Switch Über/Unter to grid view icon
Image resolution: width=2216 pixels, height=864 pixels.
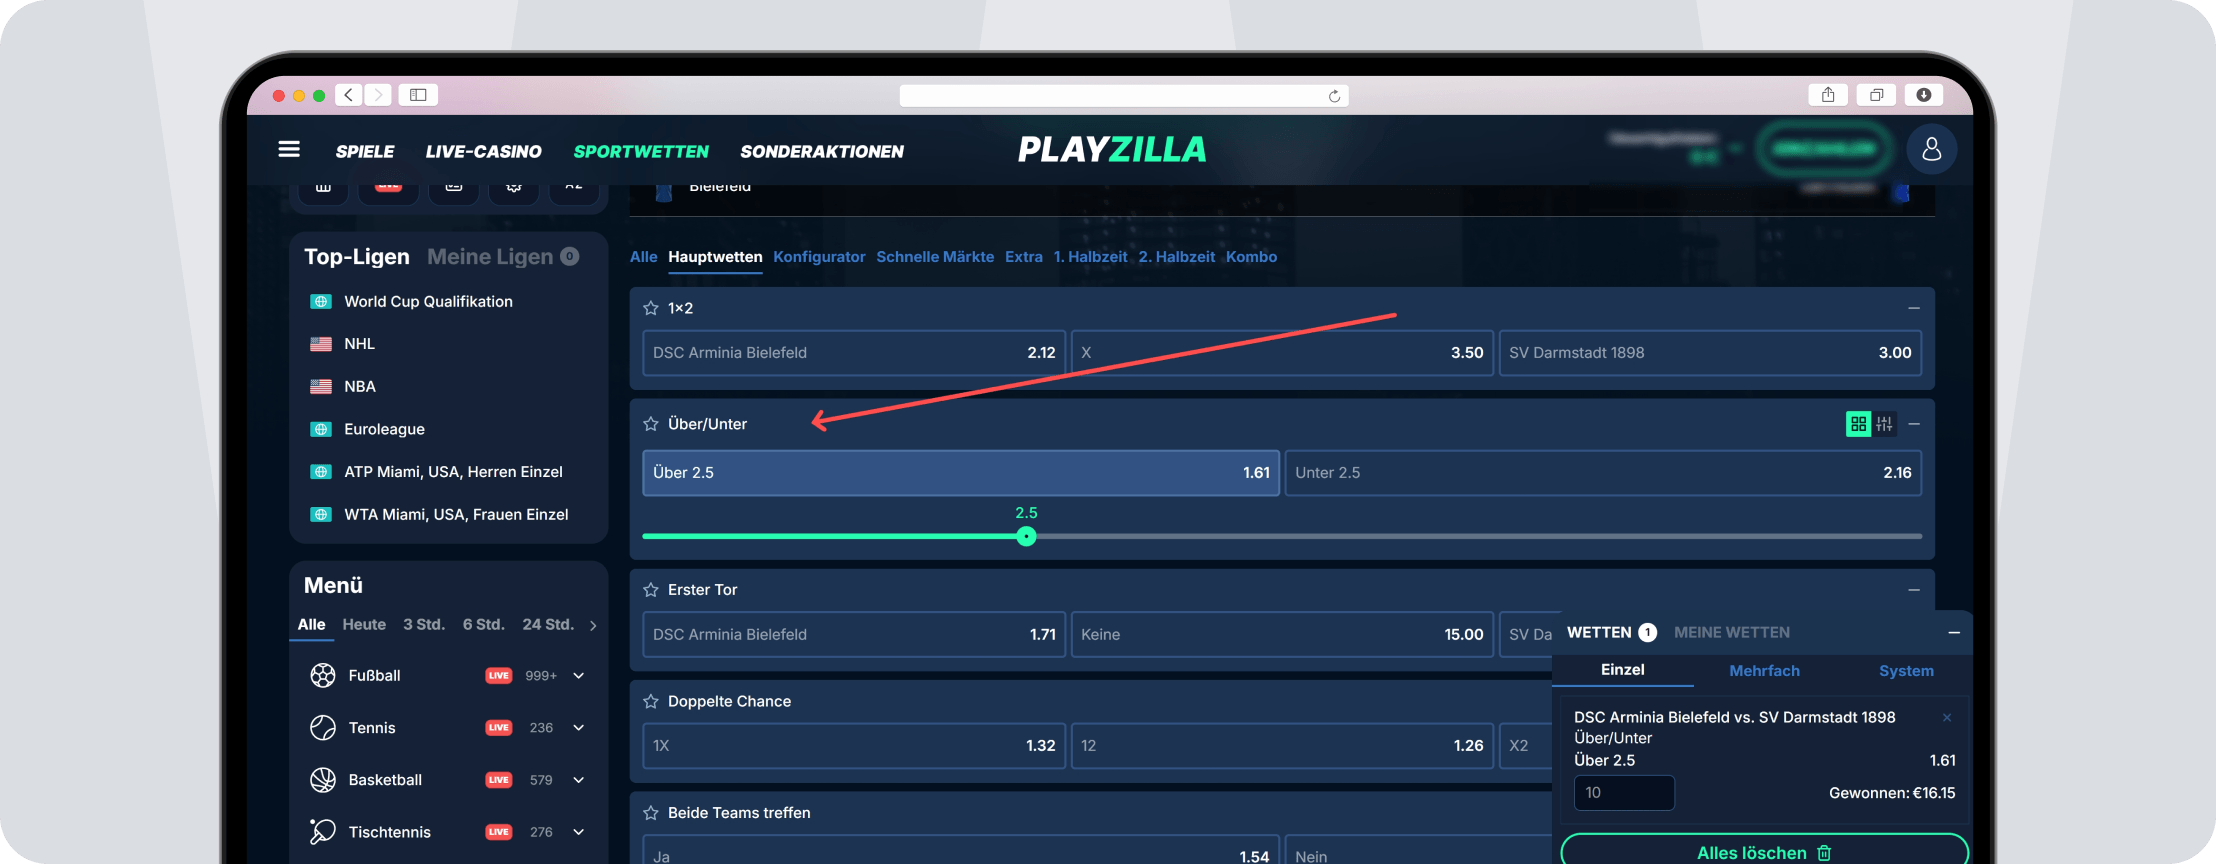point(1858,424)
